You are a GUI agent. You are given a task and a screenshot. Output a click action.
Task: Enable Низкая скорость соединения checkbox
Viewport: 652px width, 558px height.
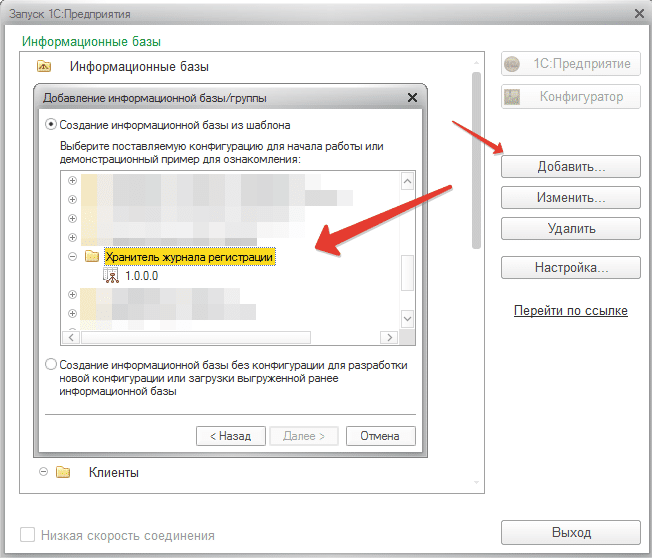(x=28, y=535)
